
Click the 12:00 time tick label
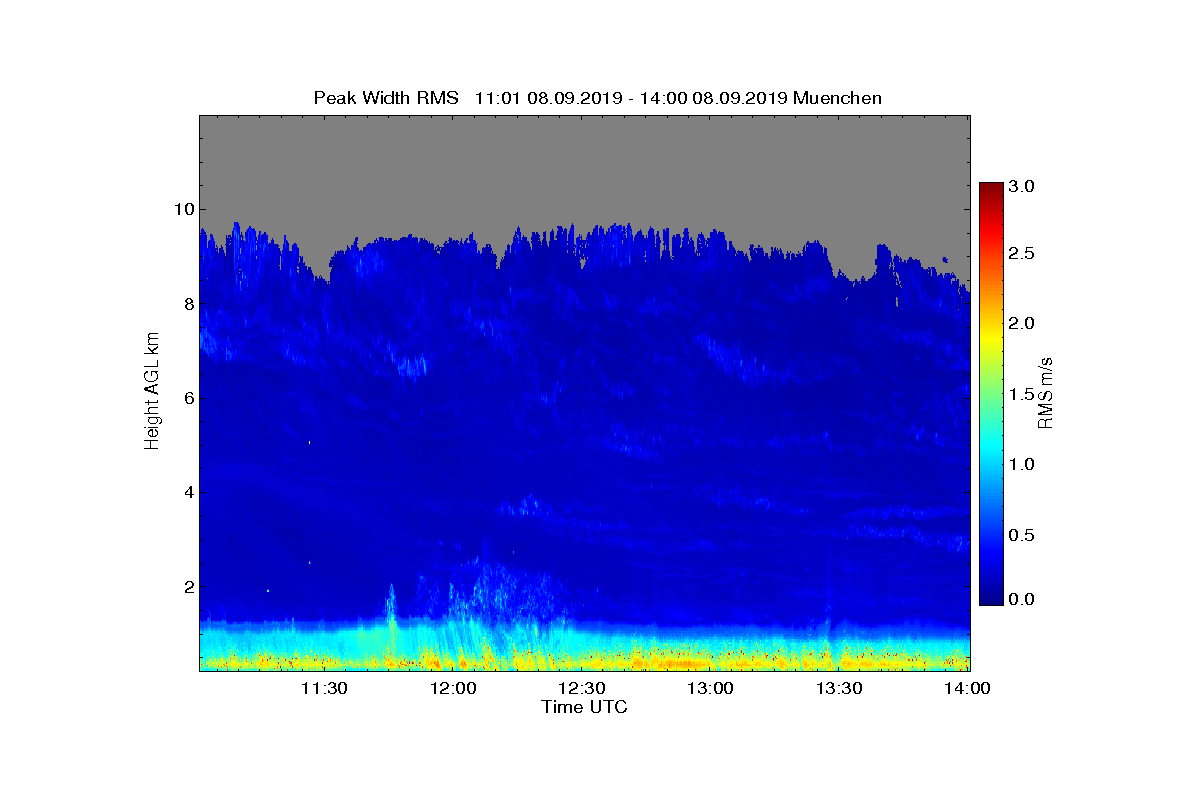[453, 689]
